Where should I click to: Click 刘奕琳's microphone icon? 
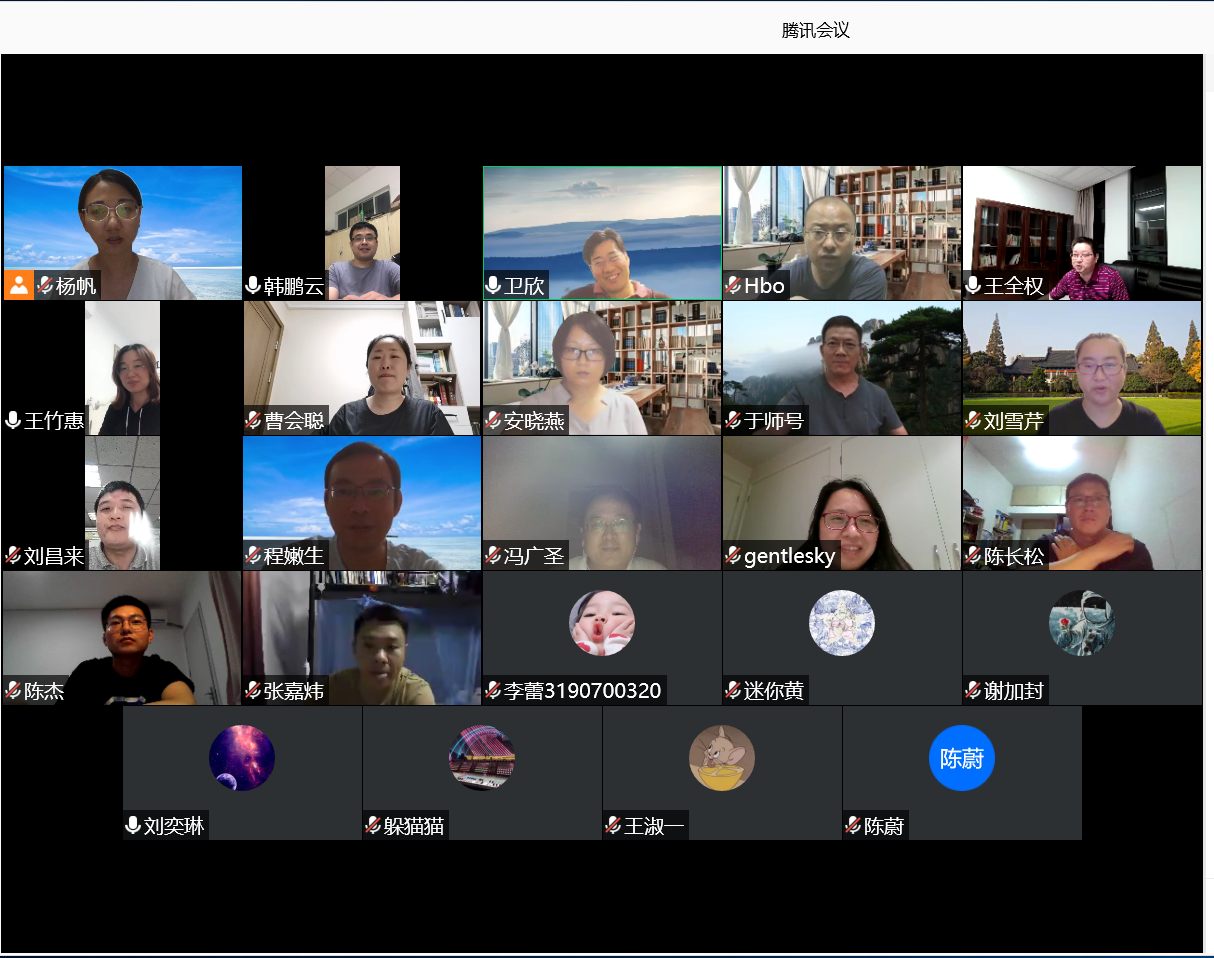133,826
